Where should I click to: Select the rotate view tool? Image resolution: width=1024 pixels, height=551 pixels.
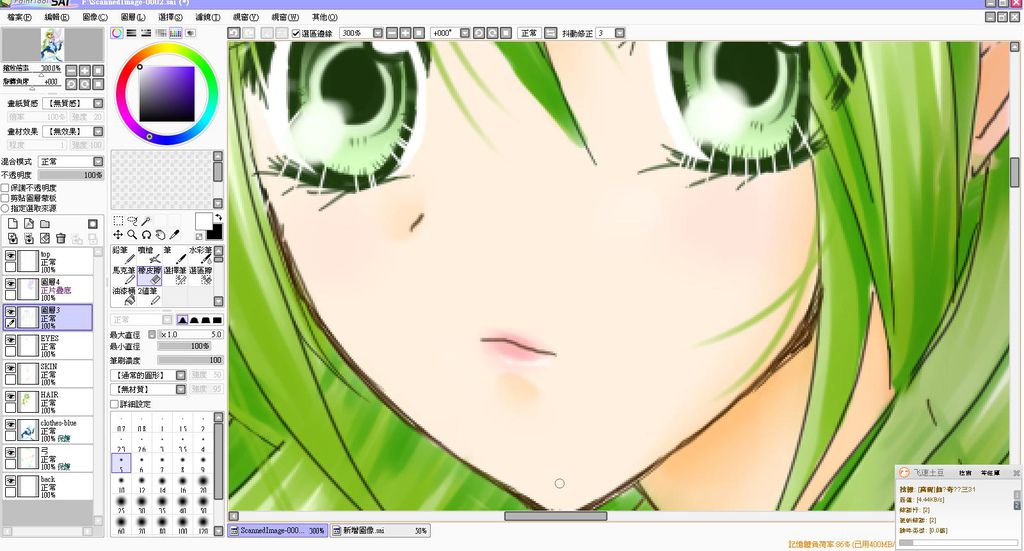point(146,234)
